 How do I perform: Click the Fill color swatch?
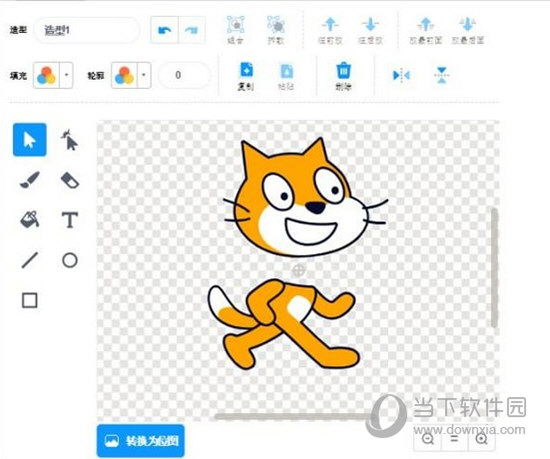[x=46, y=75]
